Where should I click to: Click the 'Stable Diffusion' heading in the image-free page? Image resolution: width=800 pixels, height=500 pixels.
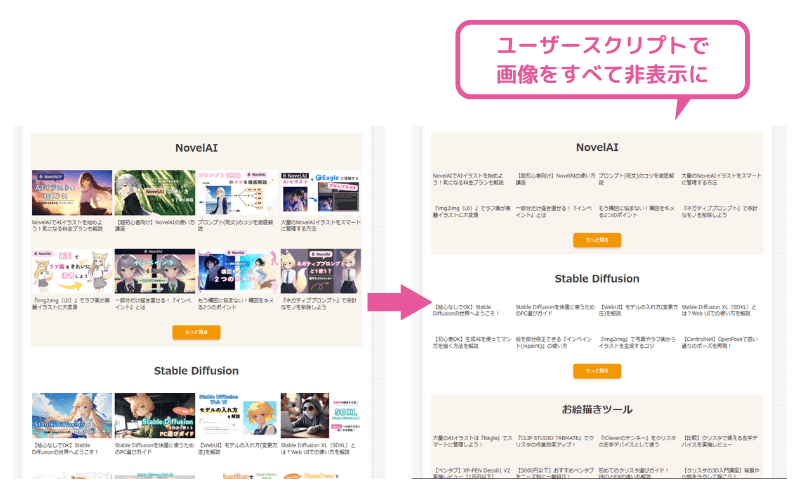pos(597,279)
